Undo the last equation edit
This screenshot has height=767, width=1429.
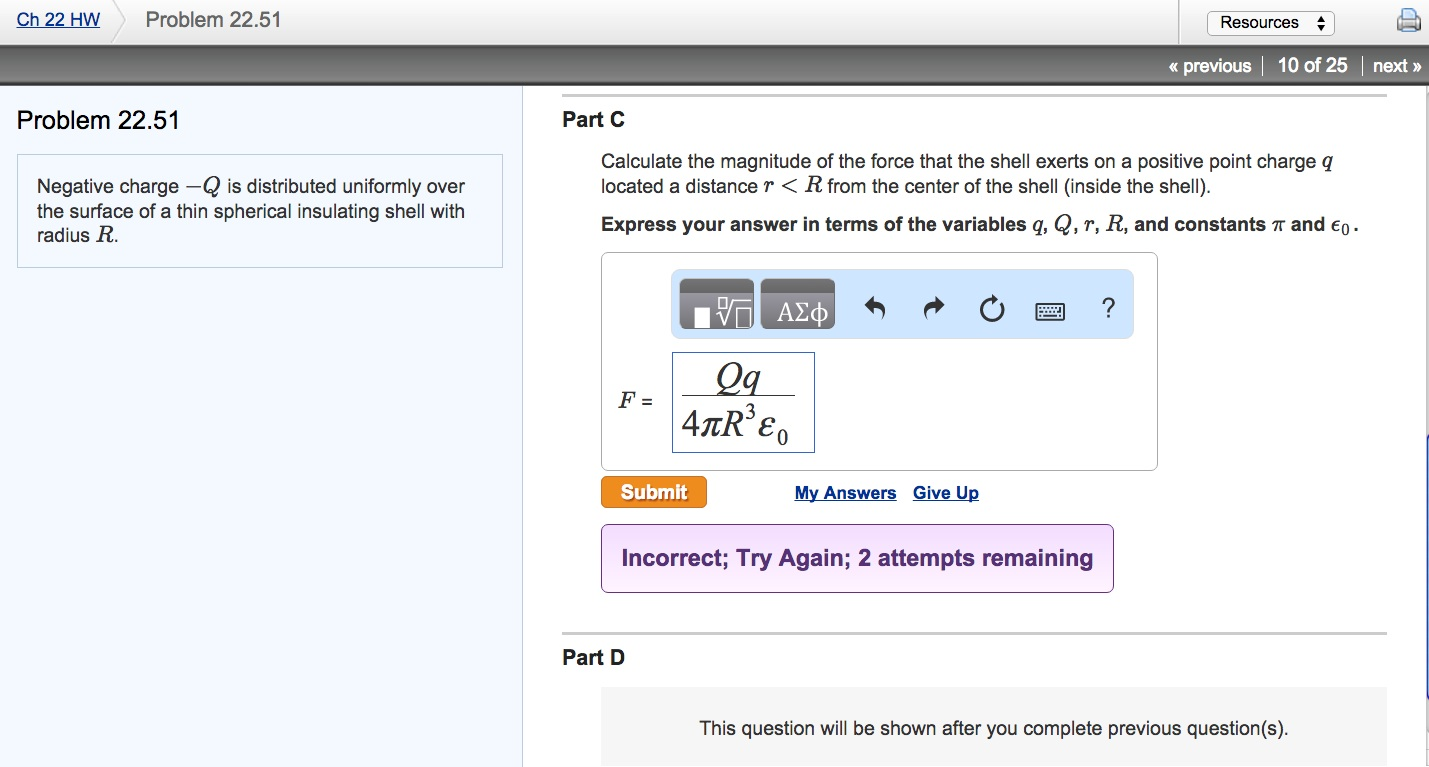tap(872, 308)
